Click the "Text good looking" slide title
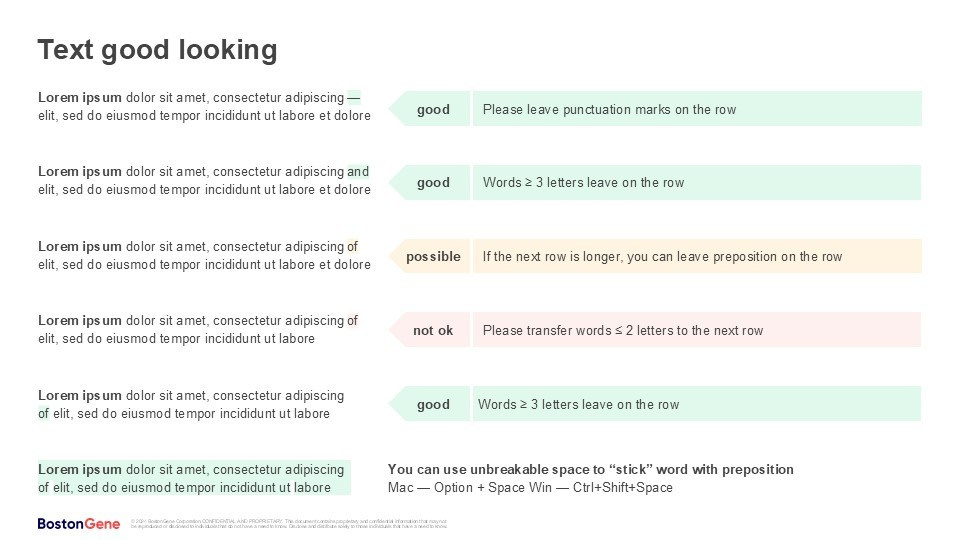The image size is (960, 540). (157, 50)
